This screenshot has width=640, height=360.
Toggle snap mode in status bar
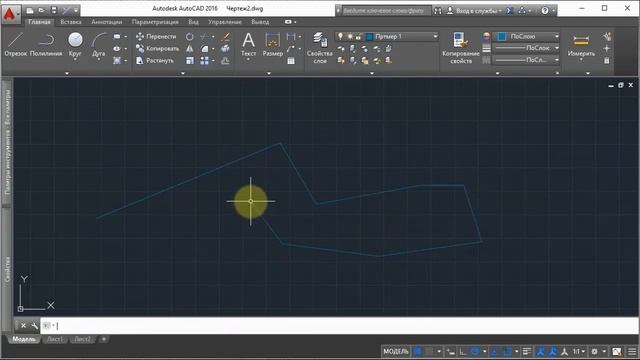(x=429, y=351)
